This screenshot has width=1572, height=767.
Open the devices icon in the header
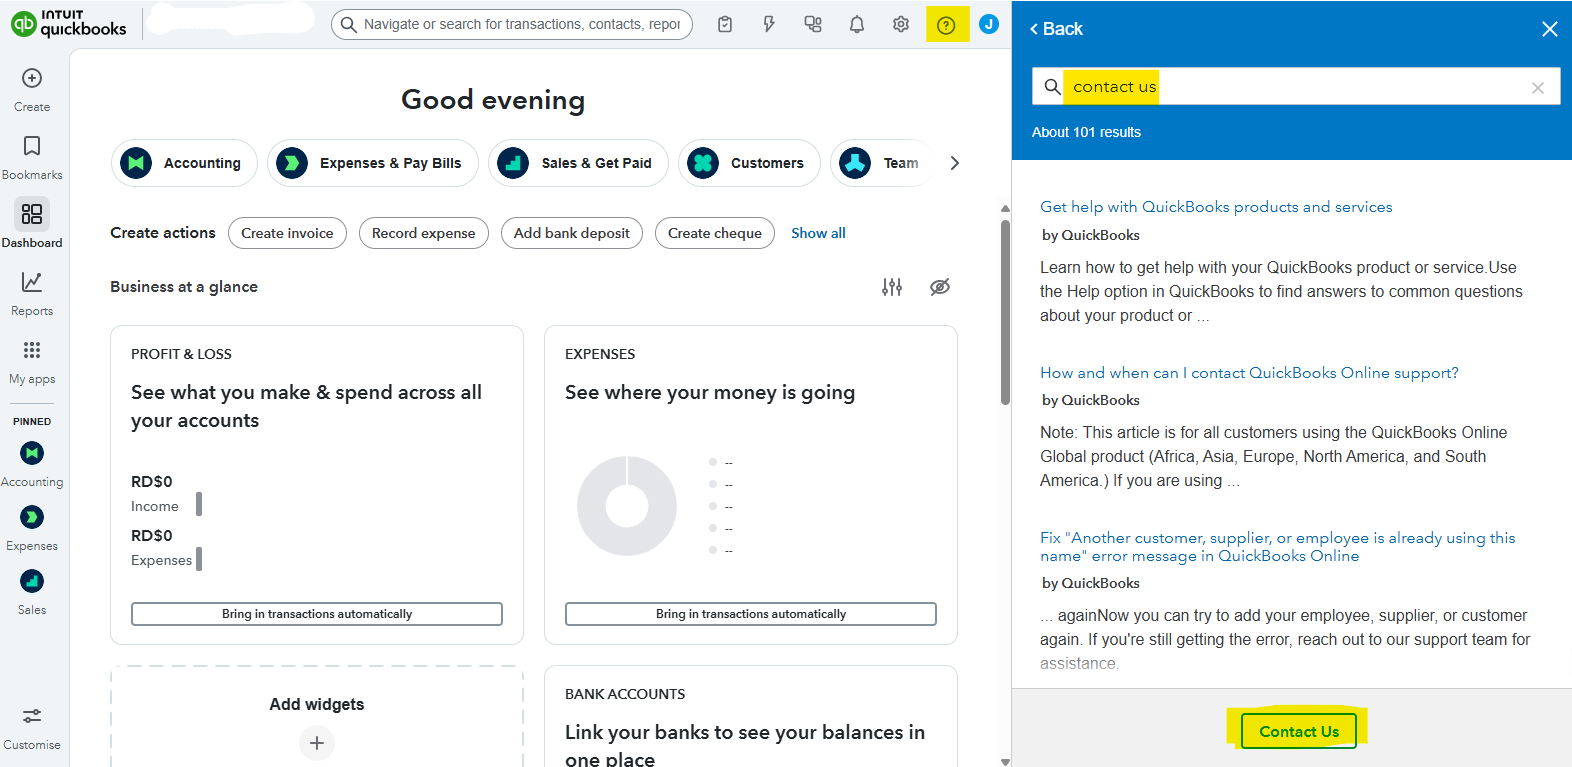pos(813,24)
